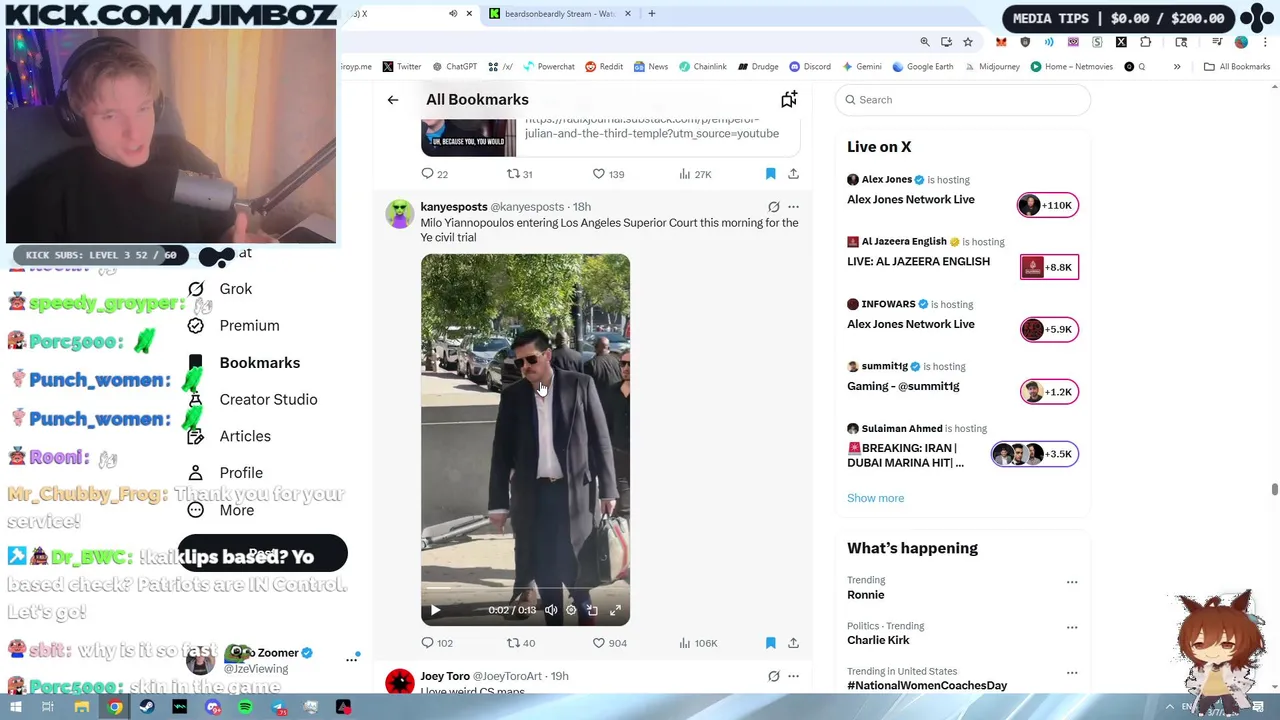Screen dimensions: 1280x720
Task: Open more options on kanyesposts post
Action: coord(793,207)
